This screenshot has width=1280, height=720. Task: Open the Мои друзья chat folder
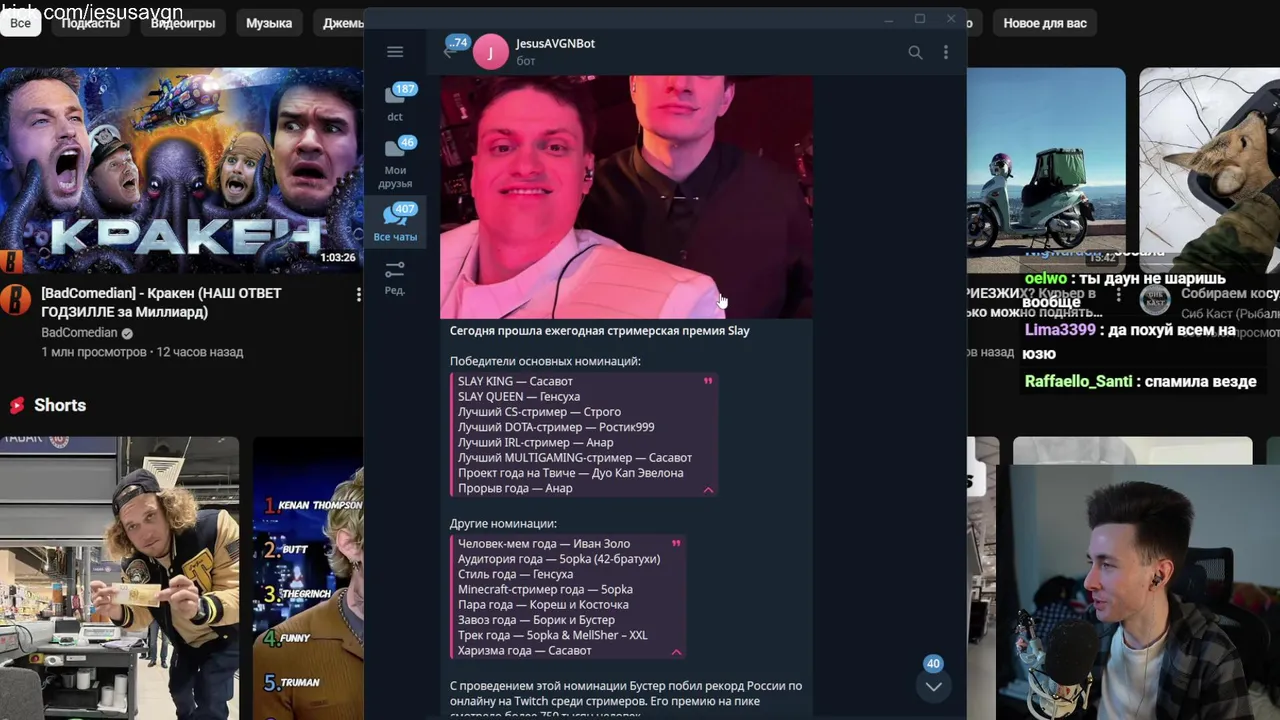click(x=395, y=161)
